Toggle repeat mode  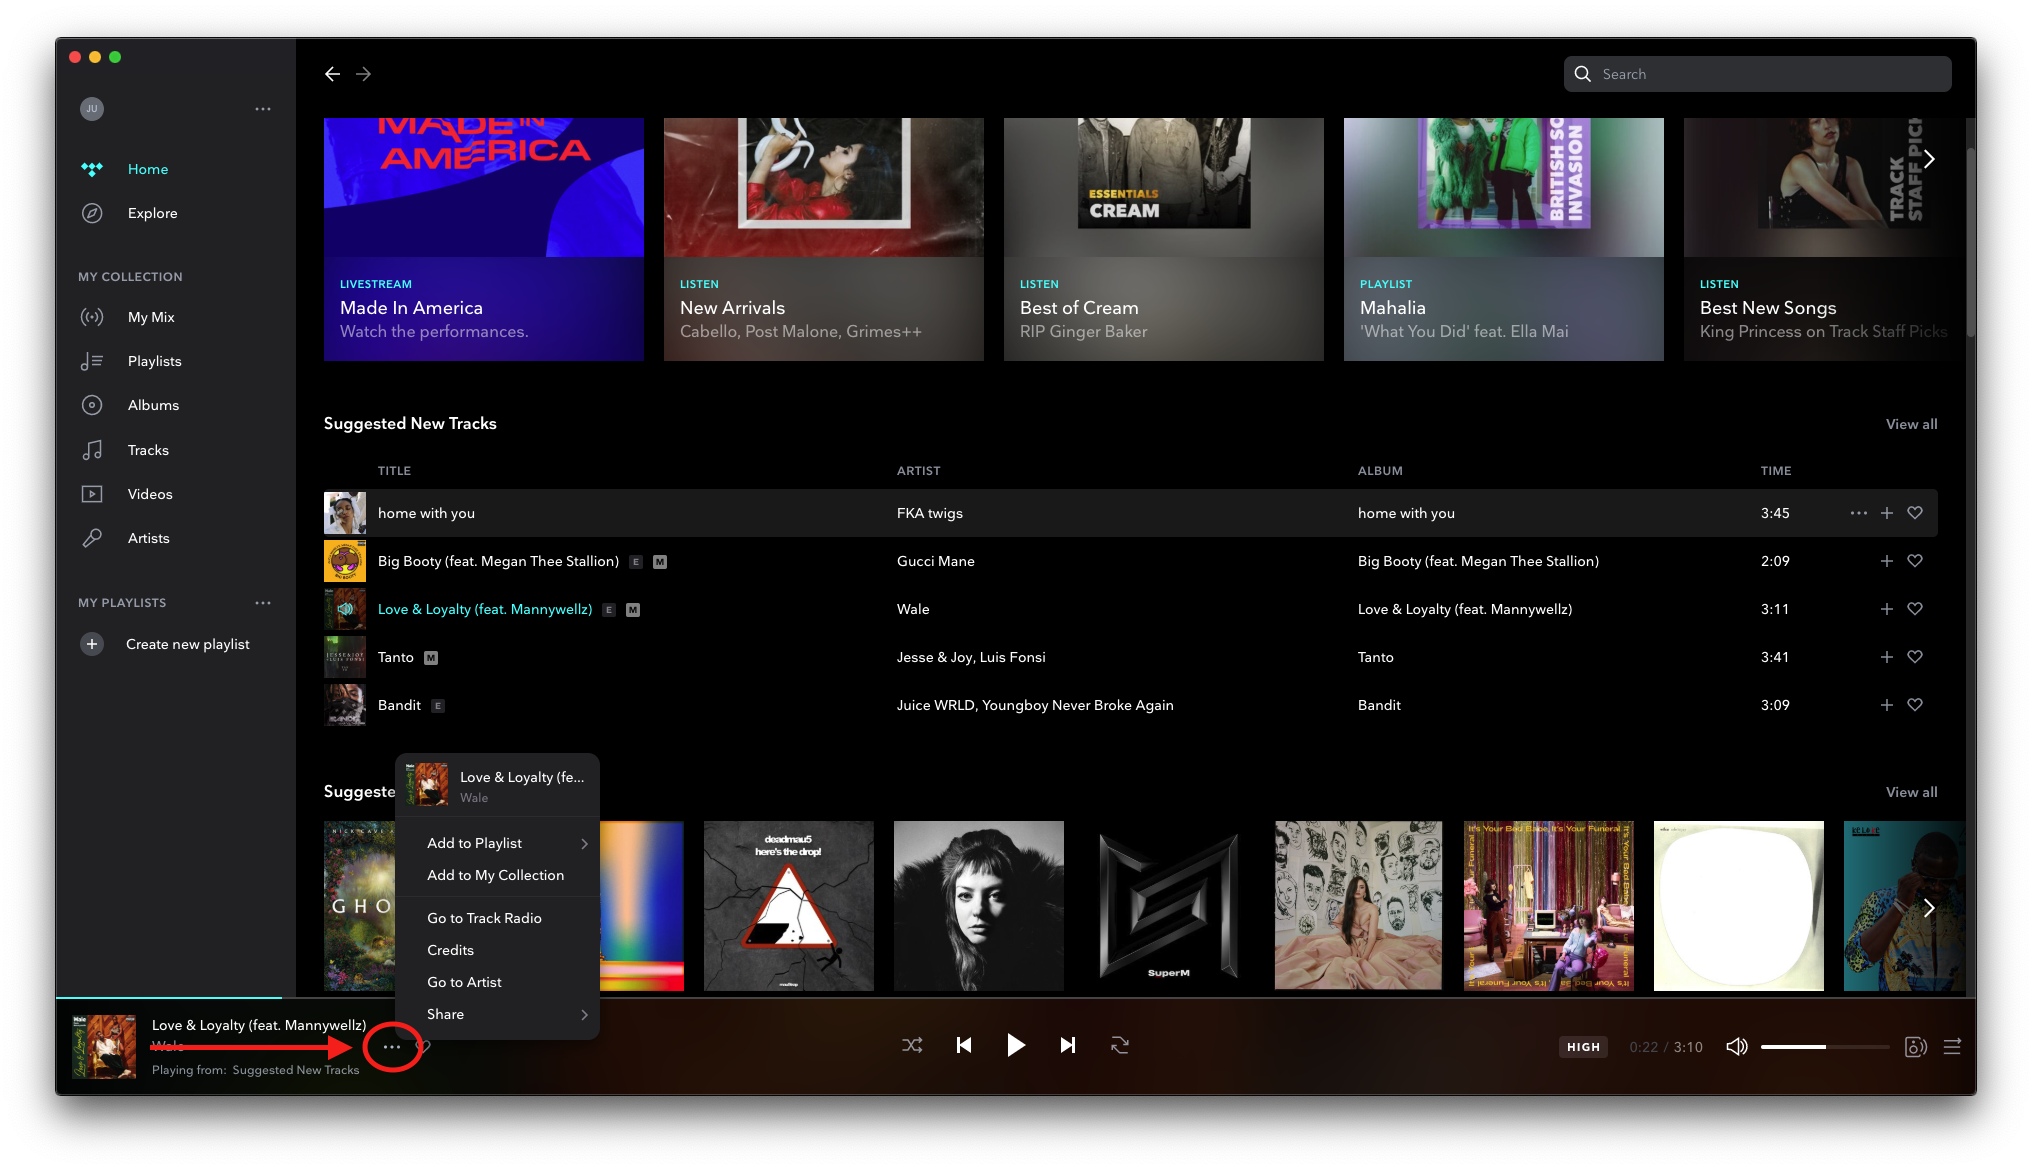1120,1045
